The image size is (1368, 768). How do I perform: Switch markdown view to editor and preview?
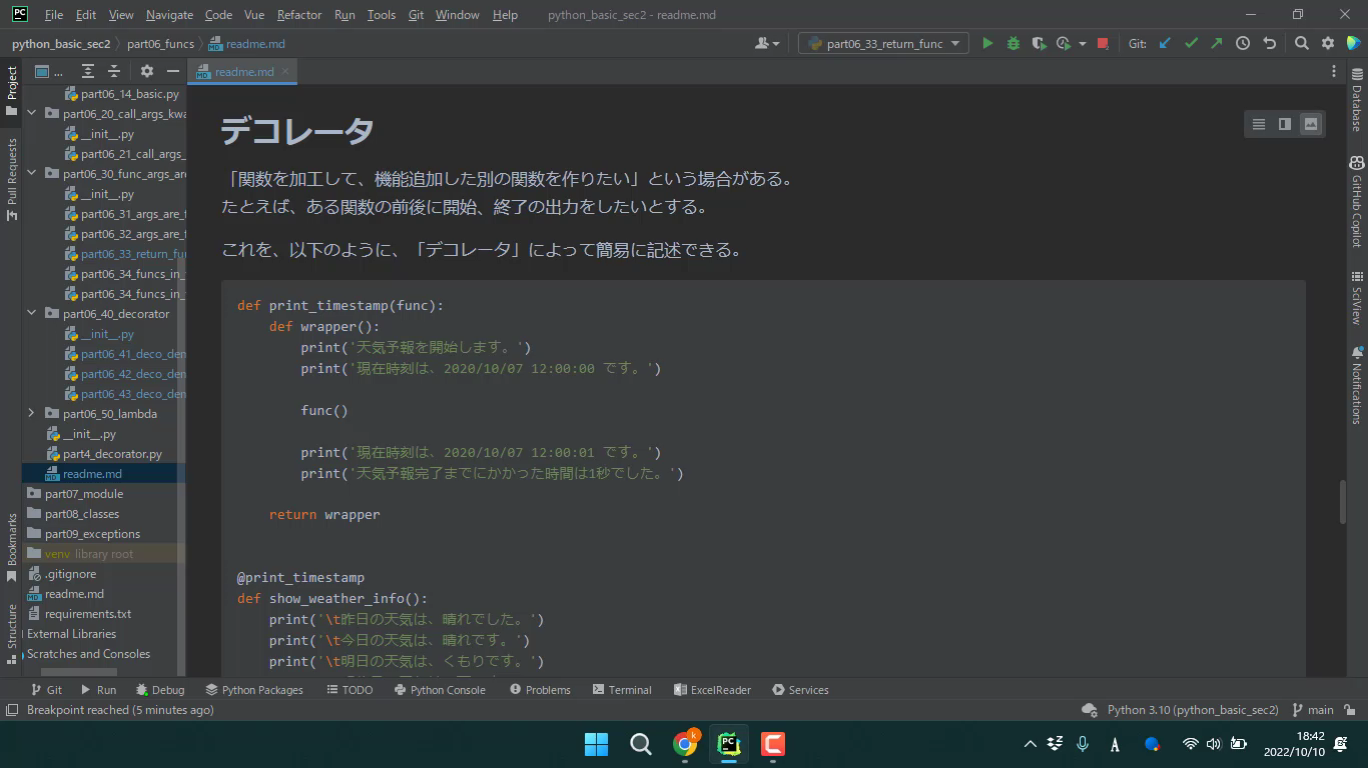pos(1285,124)
